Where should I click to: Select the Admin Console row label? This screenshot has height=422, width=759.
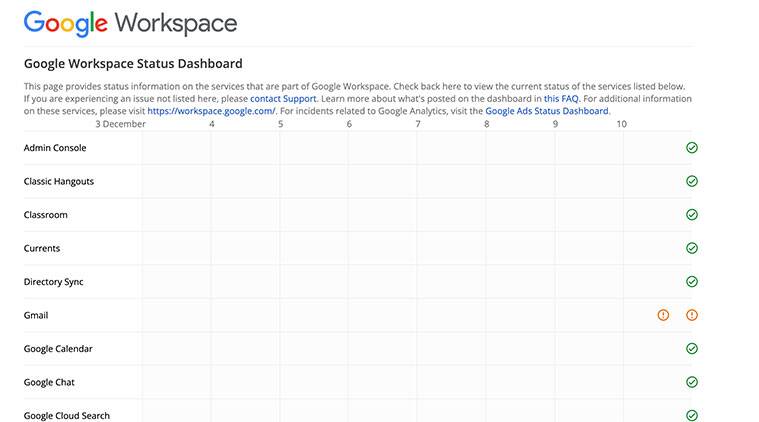tap(55, 148)
